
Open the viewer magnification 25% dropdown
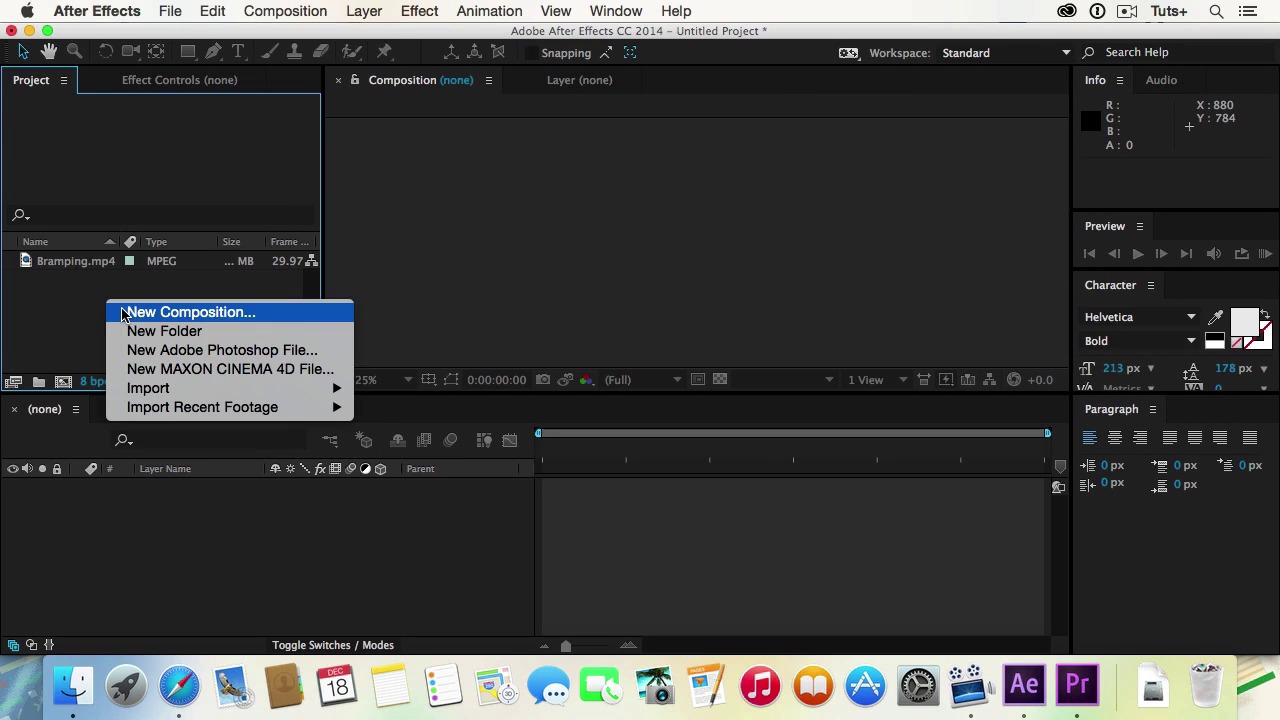point(384,380)
